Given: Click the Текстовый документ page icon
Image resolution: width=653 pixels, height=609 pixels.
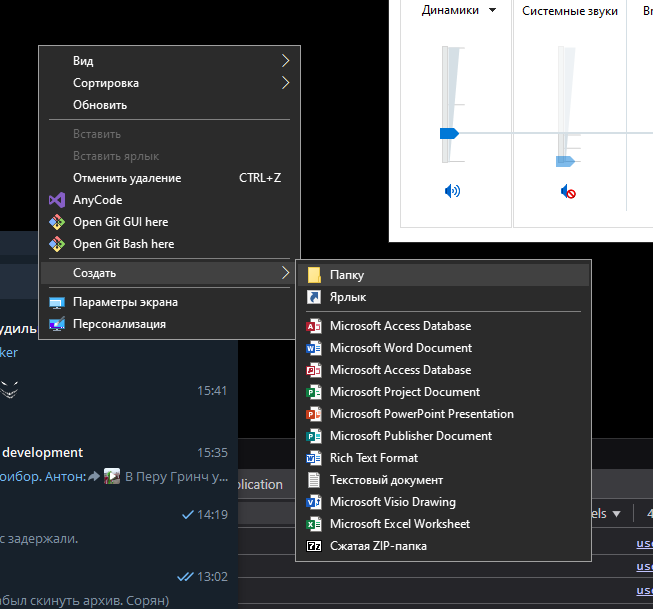Looking at the screenshot, I should [x=314, y=480].
